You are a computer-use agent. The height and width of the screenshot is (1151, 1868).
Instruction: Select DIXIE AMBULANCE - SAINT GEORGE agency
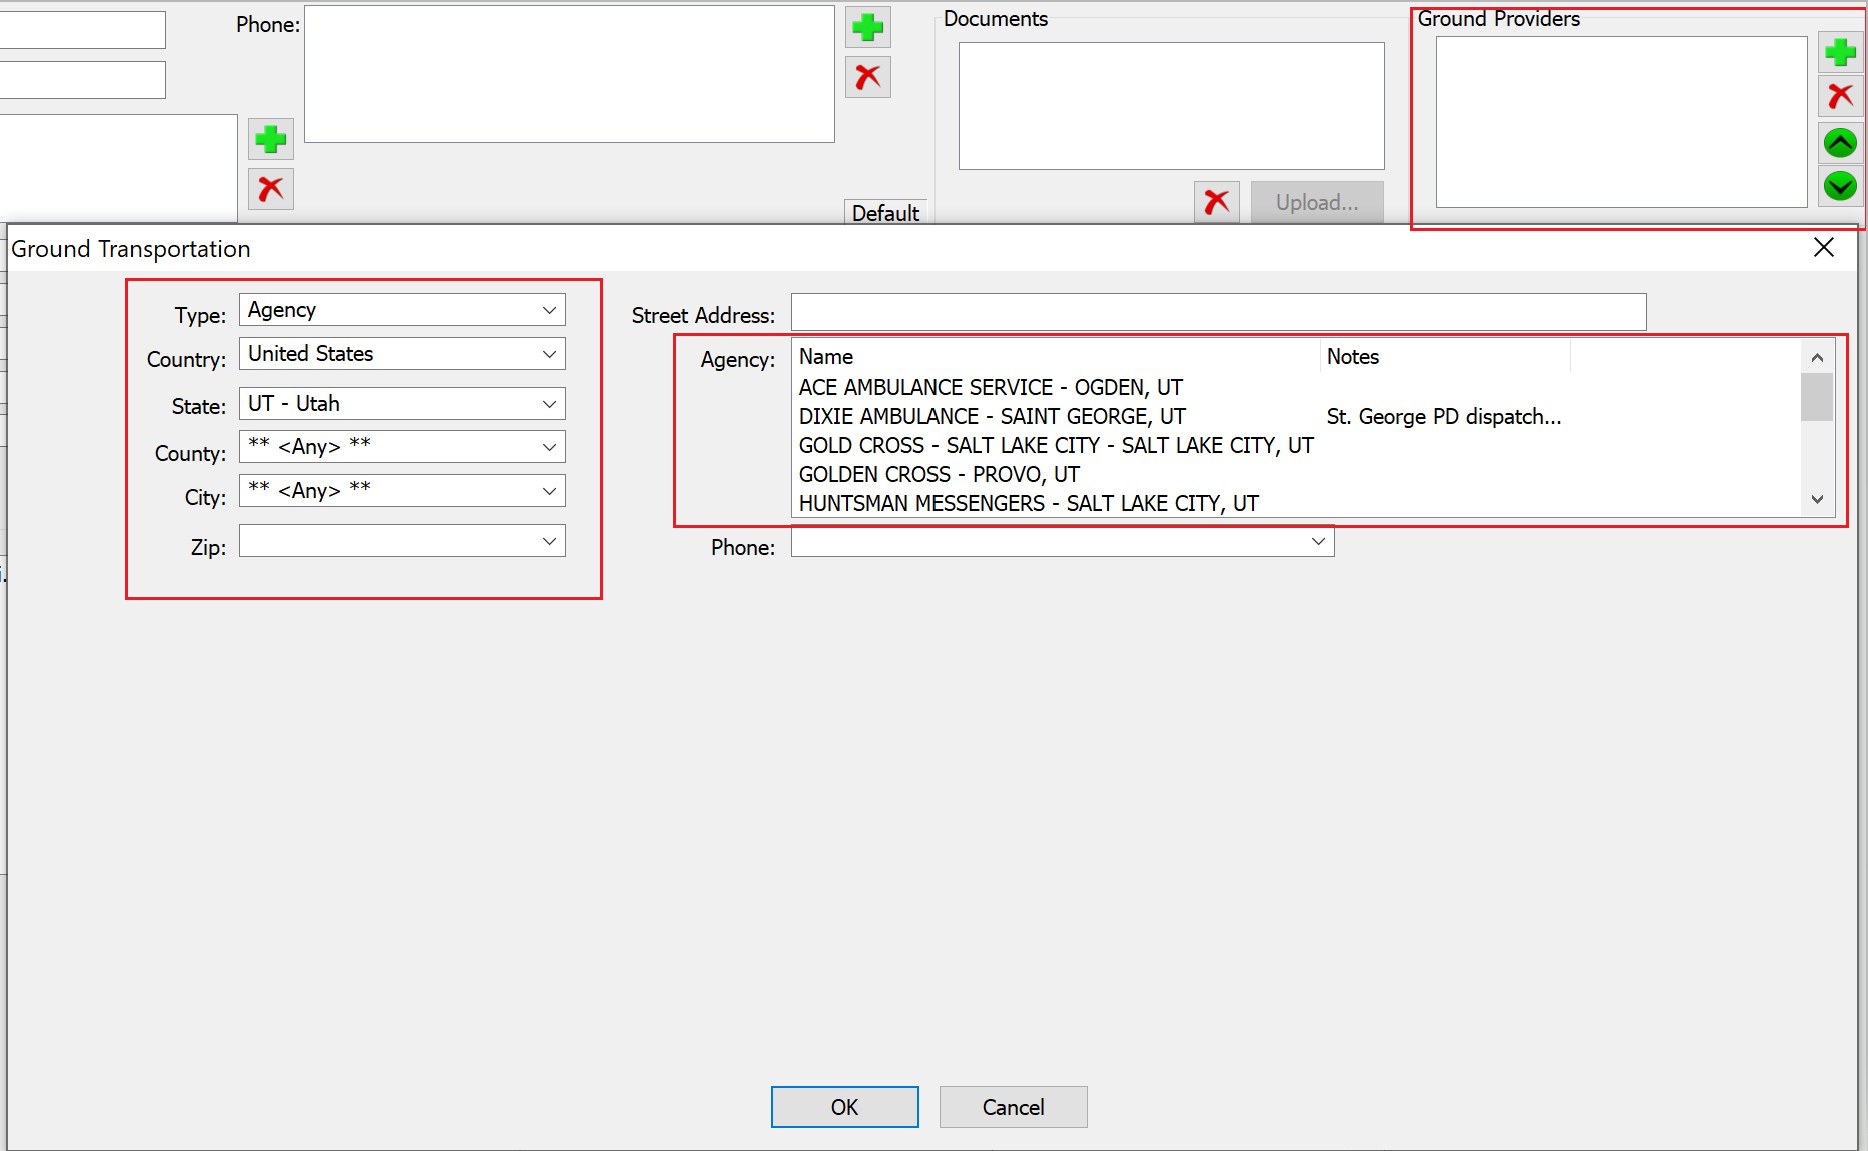991,417
